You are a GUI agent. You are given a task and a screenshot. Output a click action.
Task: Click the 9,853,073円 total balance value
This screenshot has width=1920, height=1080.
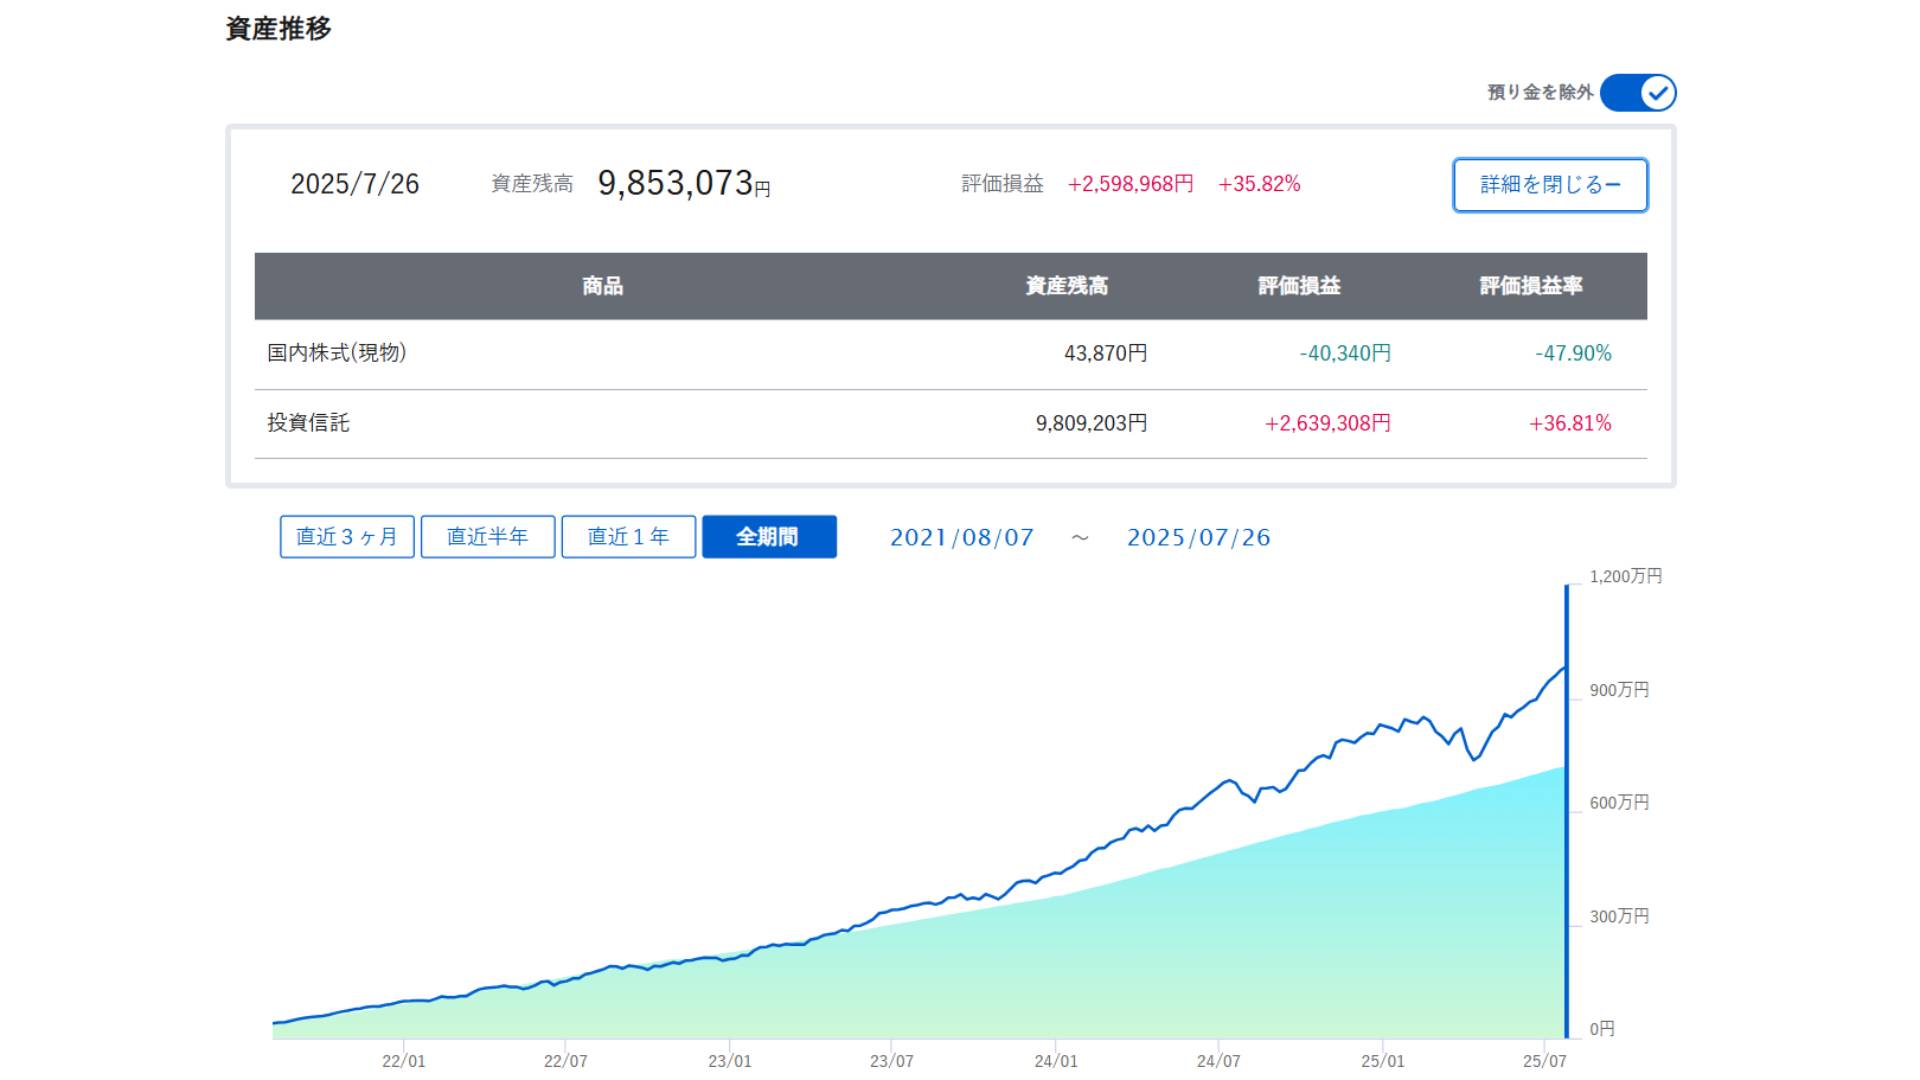684,183
